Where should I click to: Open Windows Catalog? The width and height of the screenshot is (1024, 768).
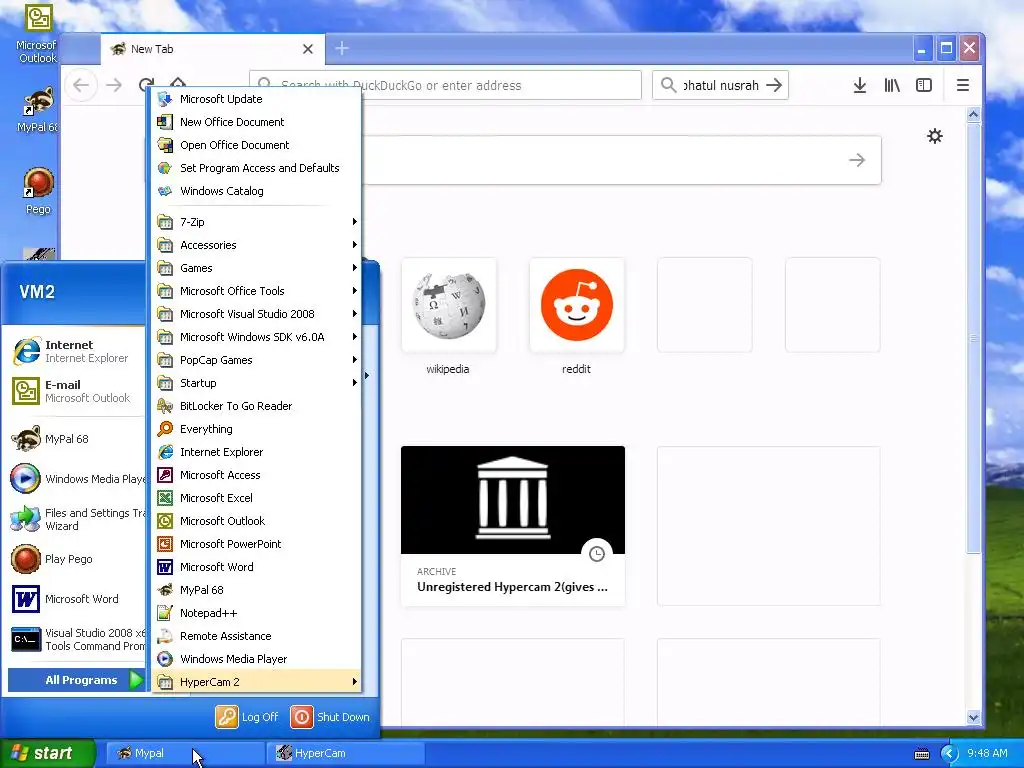tap(256, 191)
